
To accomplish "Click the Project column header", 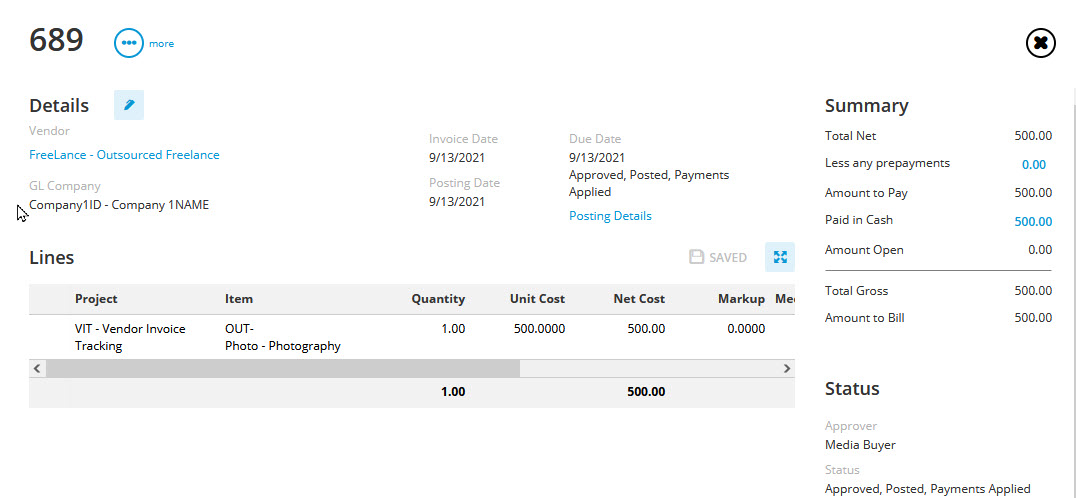I will [x=96, y=299].
